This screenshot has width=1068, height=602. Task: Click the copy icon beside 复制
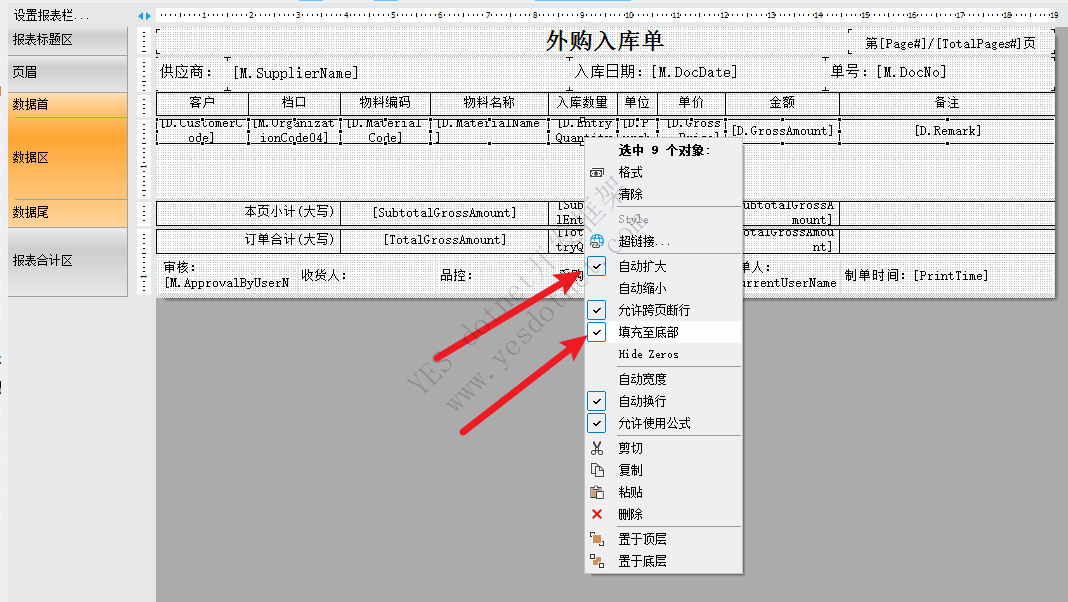pos(597,470)
